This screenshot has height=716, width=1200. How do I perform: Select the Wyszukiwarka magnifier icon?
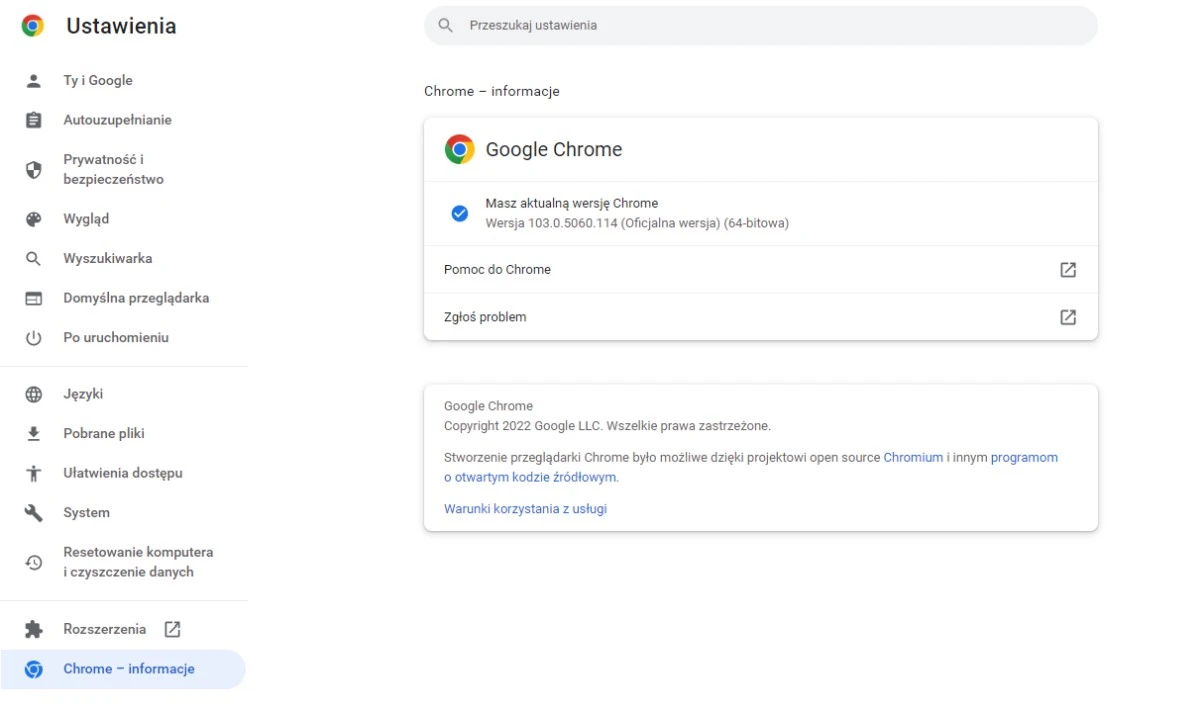point(33,258)
